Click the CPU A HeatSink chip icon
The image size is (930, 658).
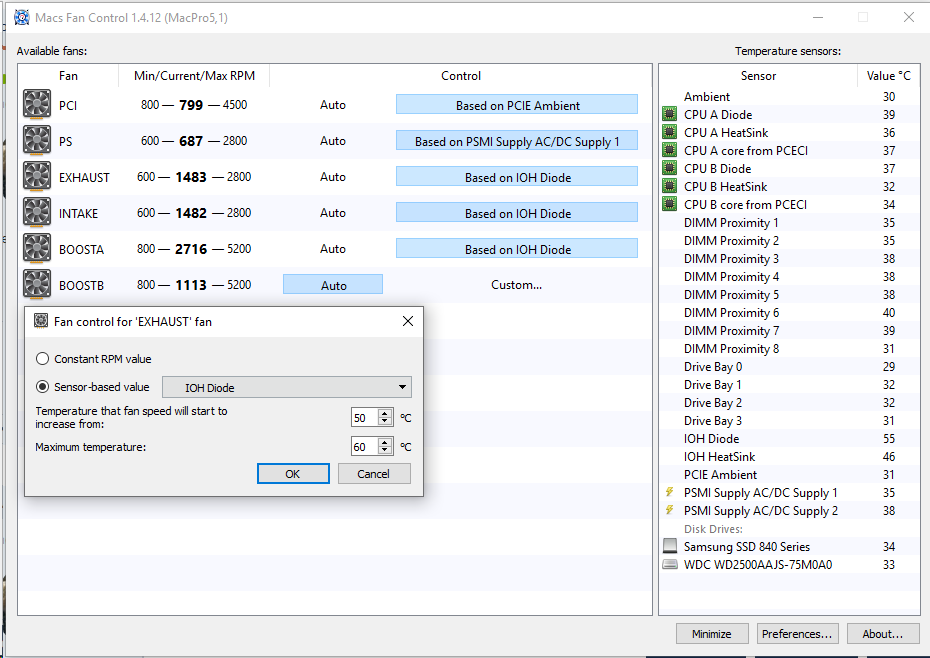(670, 132)
